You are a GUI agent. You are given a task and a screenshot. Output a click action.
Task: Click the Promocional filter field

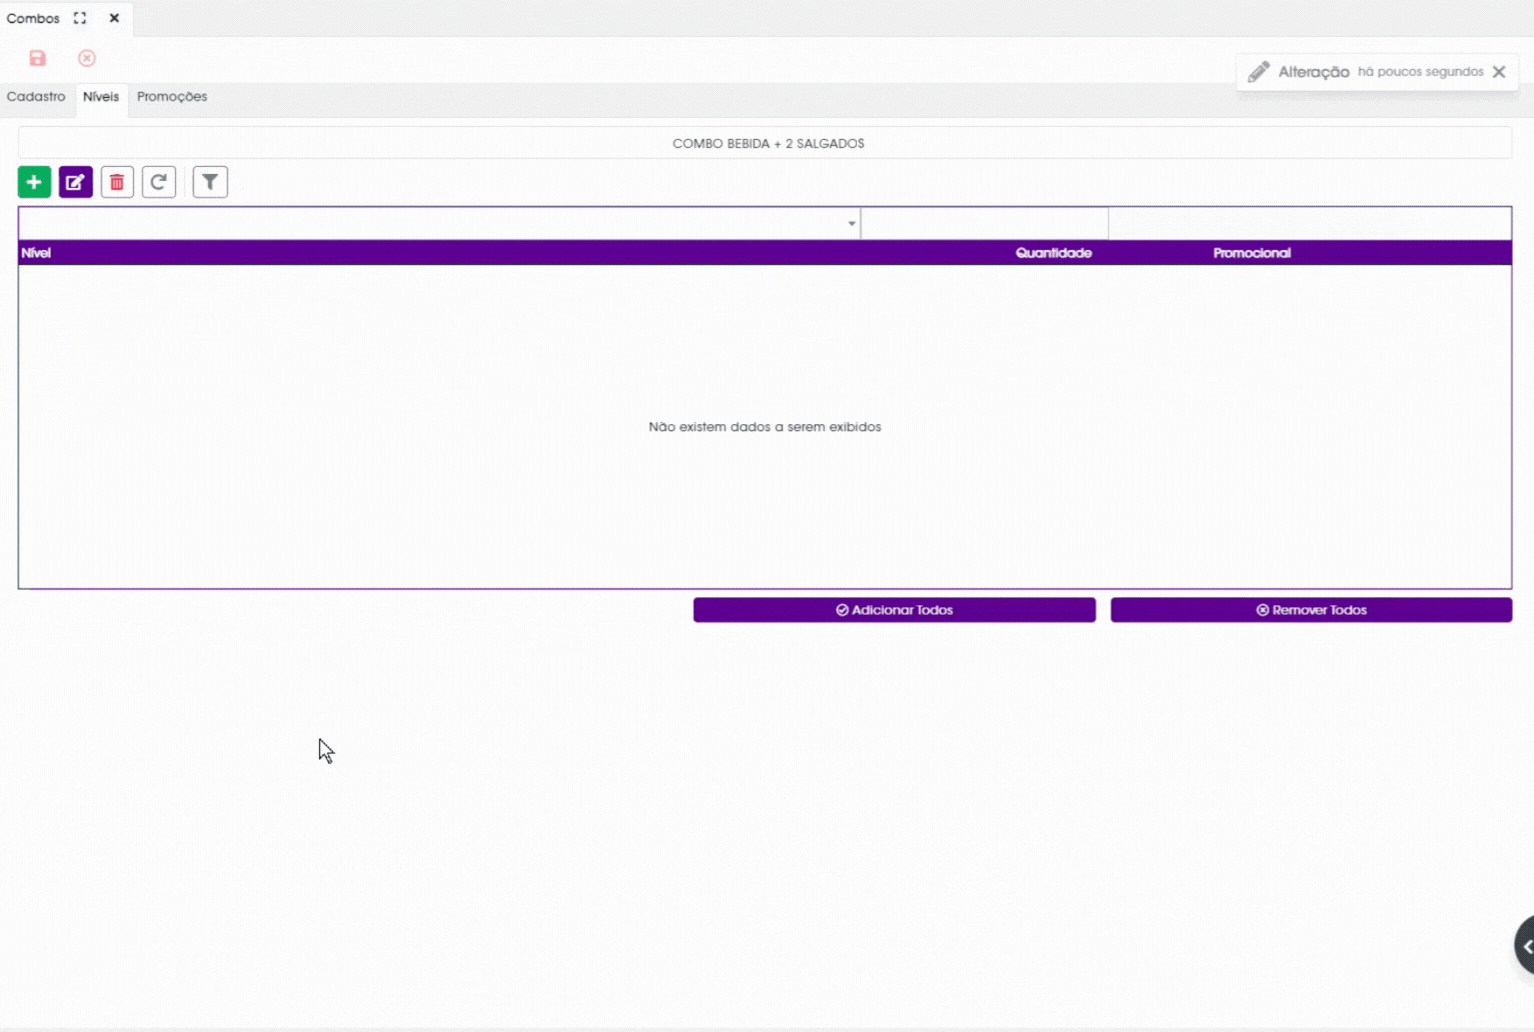(x=1309, y=223)
